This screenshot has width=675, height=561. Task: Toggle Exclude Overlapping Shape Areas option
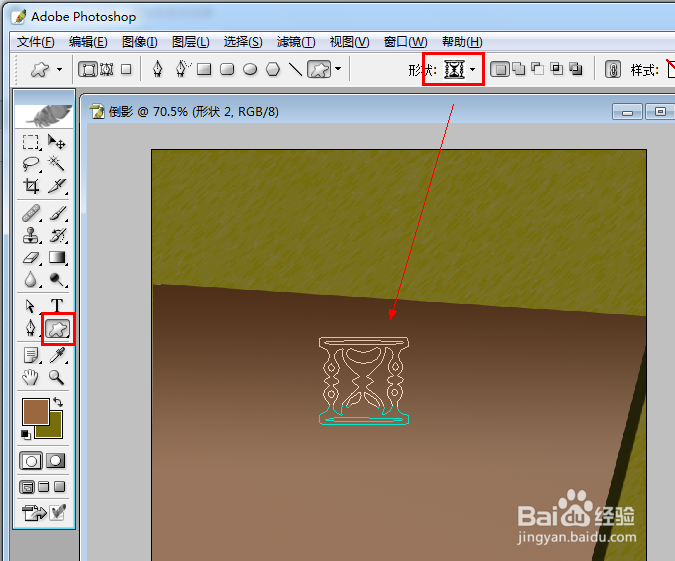[x=576, y=69]
